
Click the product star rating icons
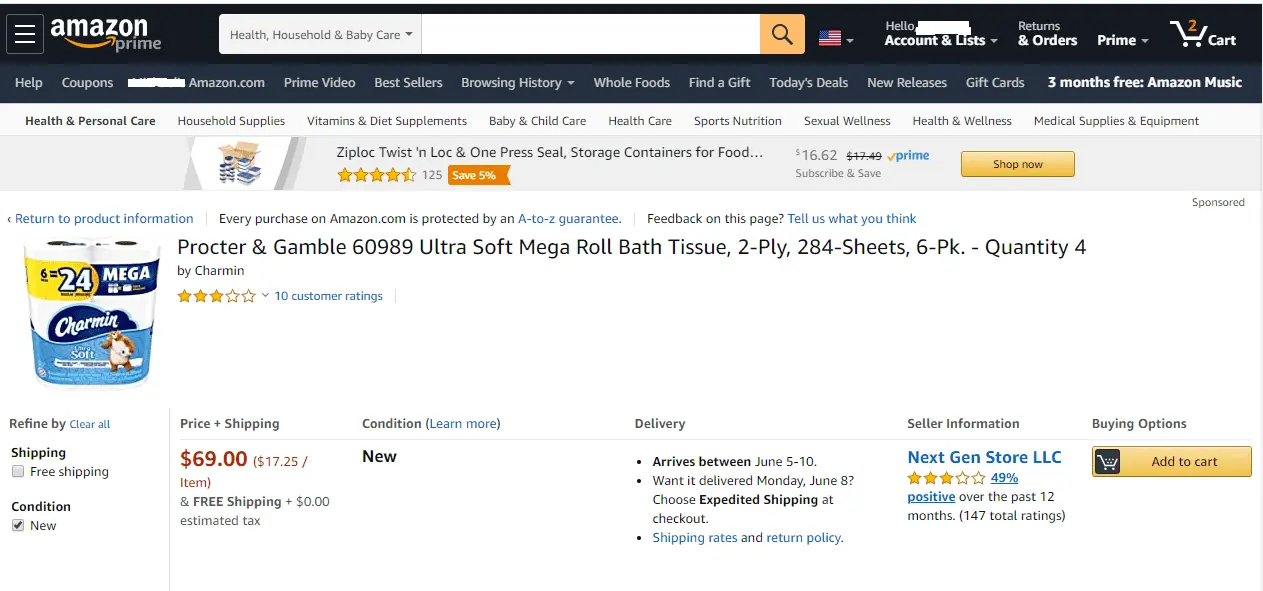(216, 296)
